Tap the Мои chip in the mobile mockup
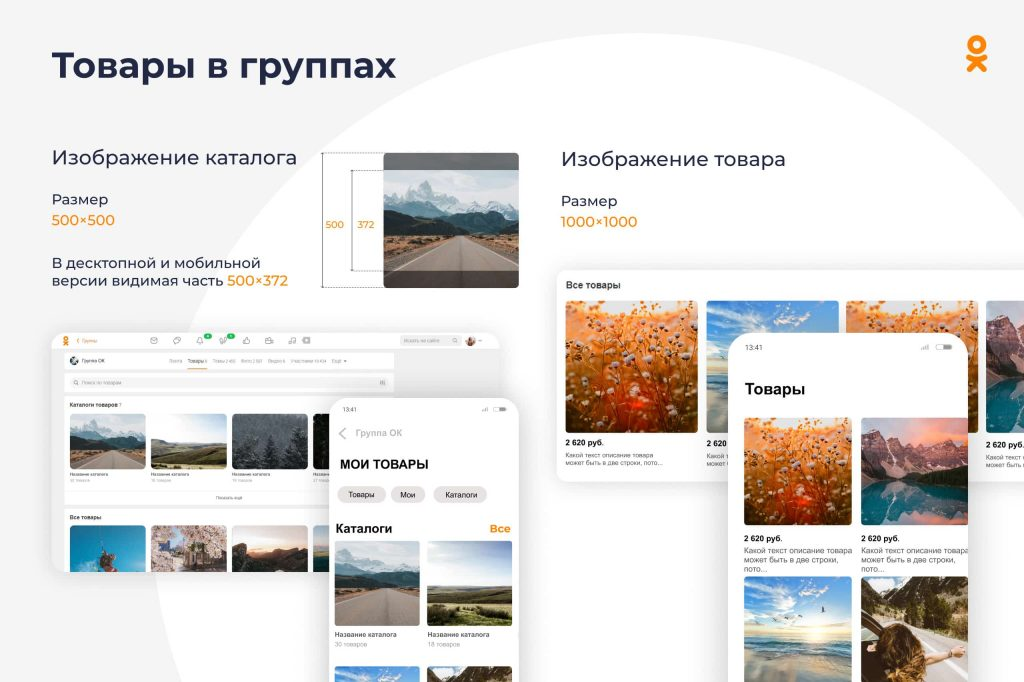 click(408, 495)
